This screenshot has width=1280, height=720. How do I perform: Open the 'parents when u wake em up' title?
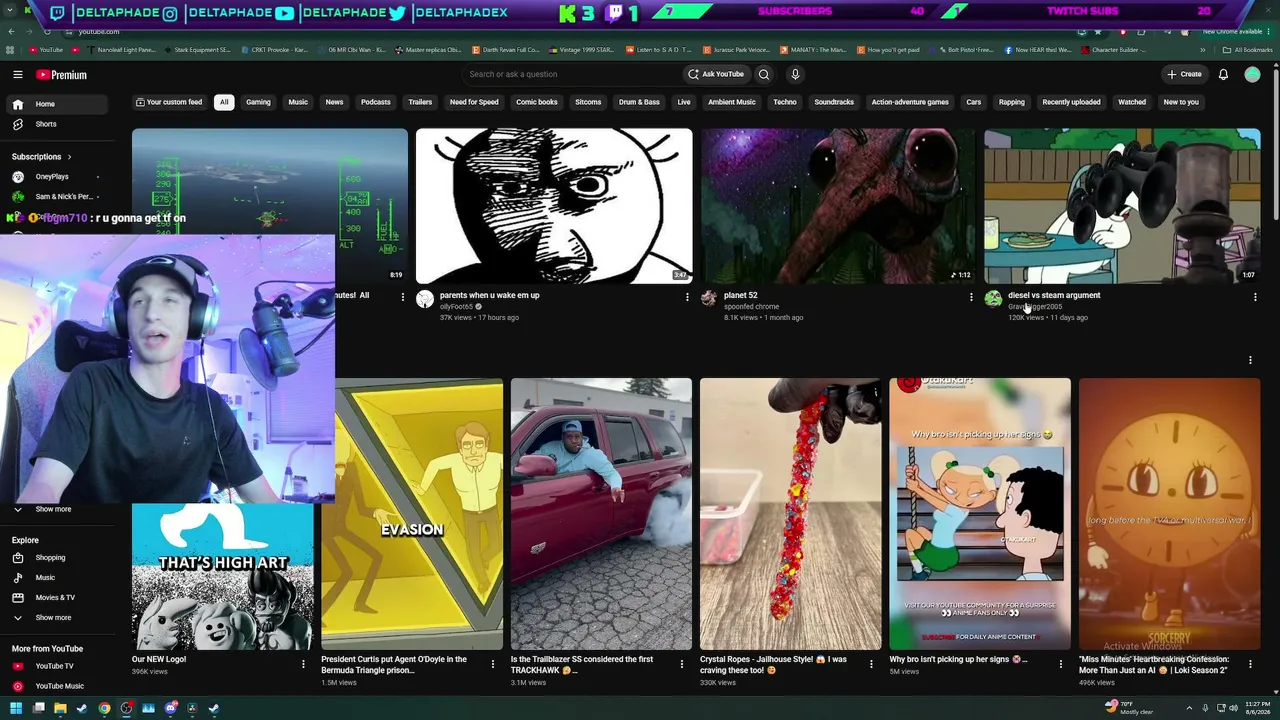490,295
